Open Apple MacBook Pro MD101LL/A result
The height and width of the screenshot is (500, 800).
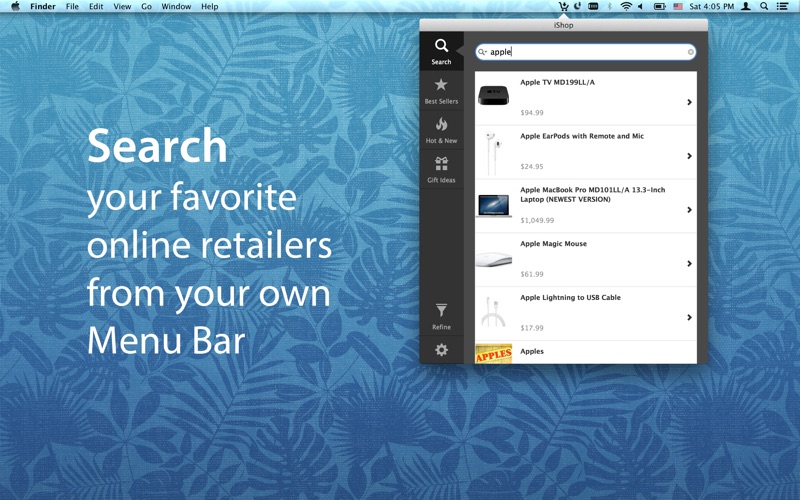pos(586,206)
